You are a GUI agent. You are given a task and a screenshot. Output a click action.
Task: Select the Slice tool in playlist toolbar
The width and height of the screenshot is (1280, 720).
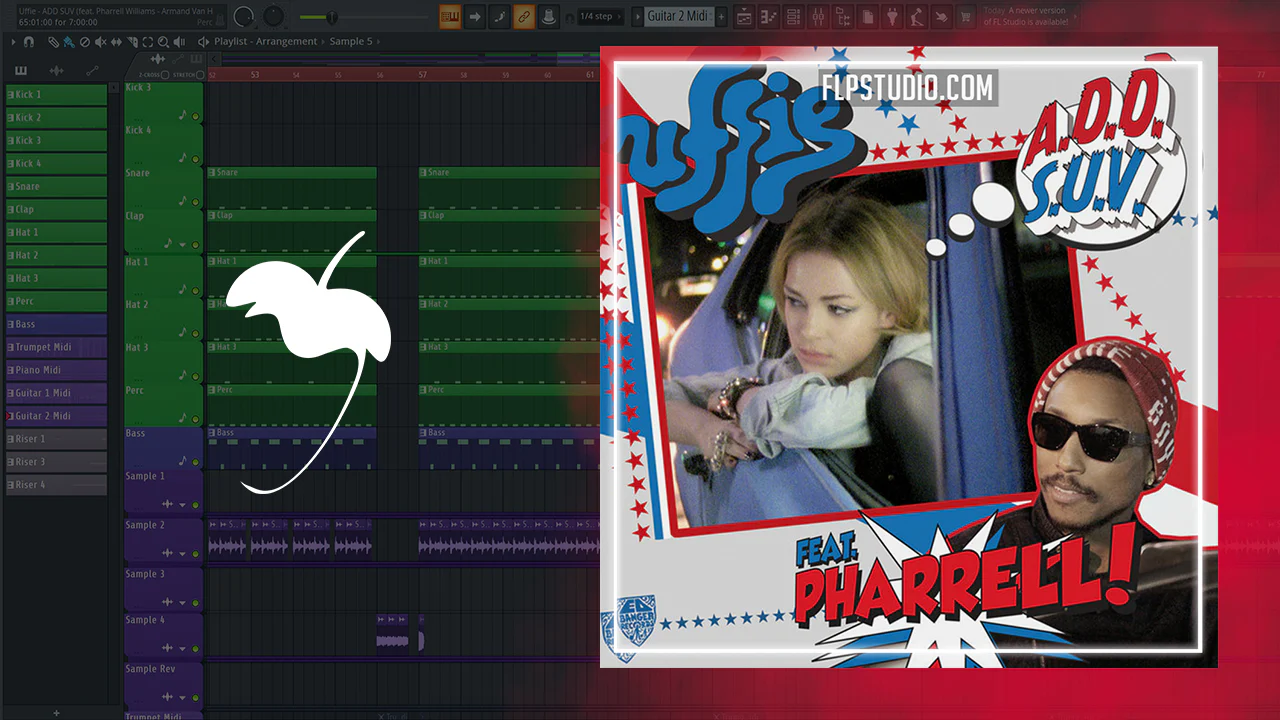coord(132,42)
